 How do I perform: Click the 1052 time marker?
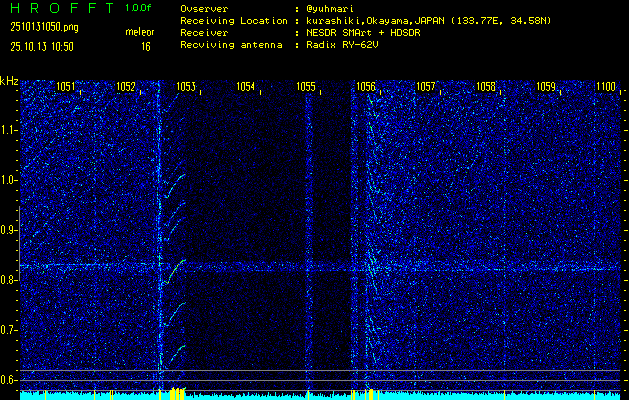click(126, 87)
